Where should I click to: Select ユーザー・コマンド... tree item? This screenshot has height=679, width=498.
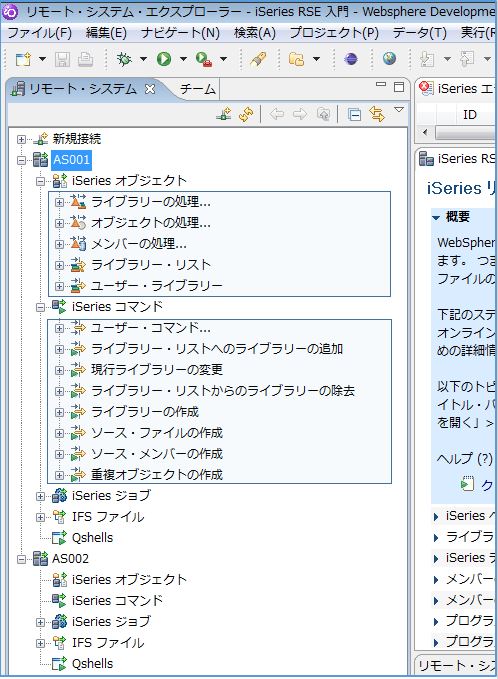(151, 328)
